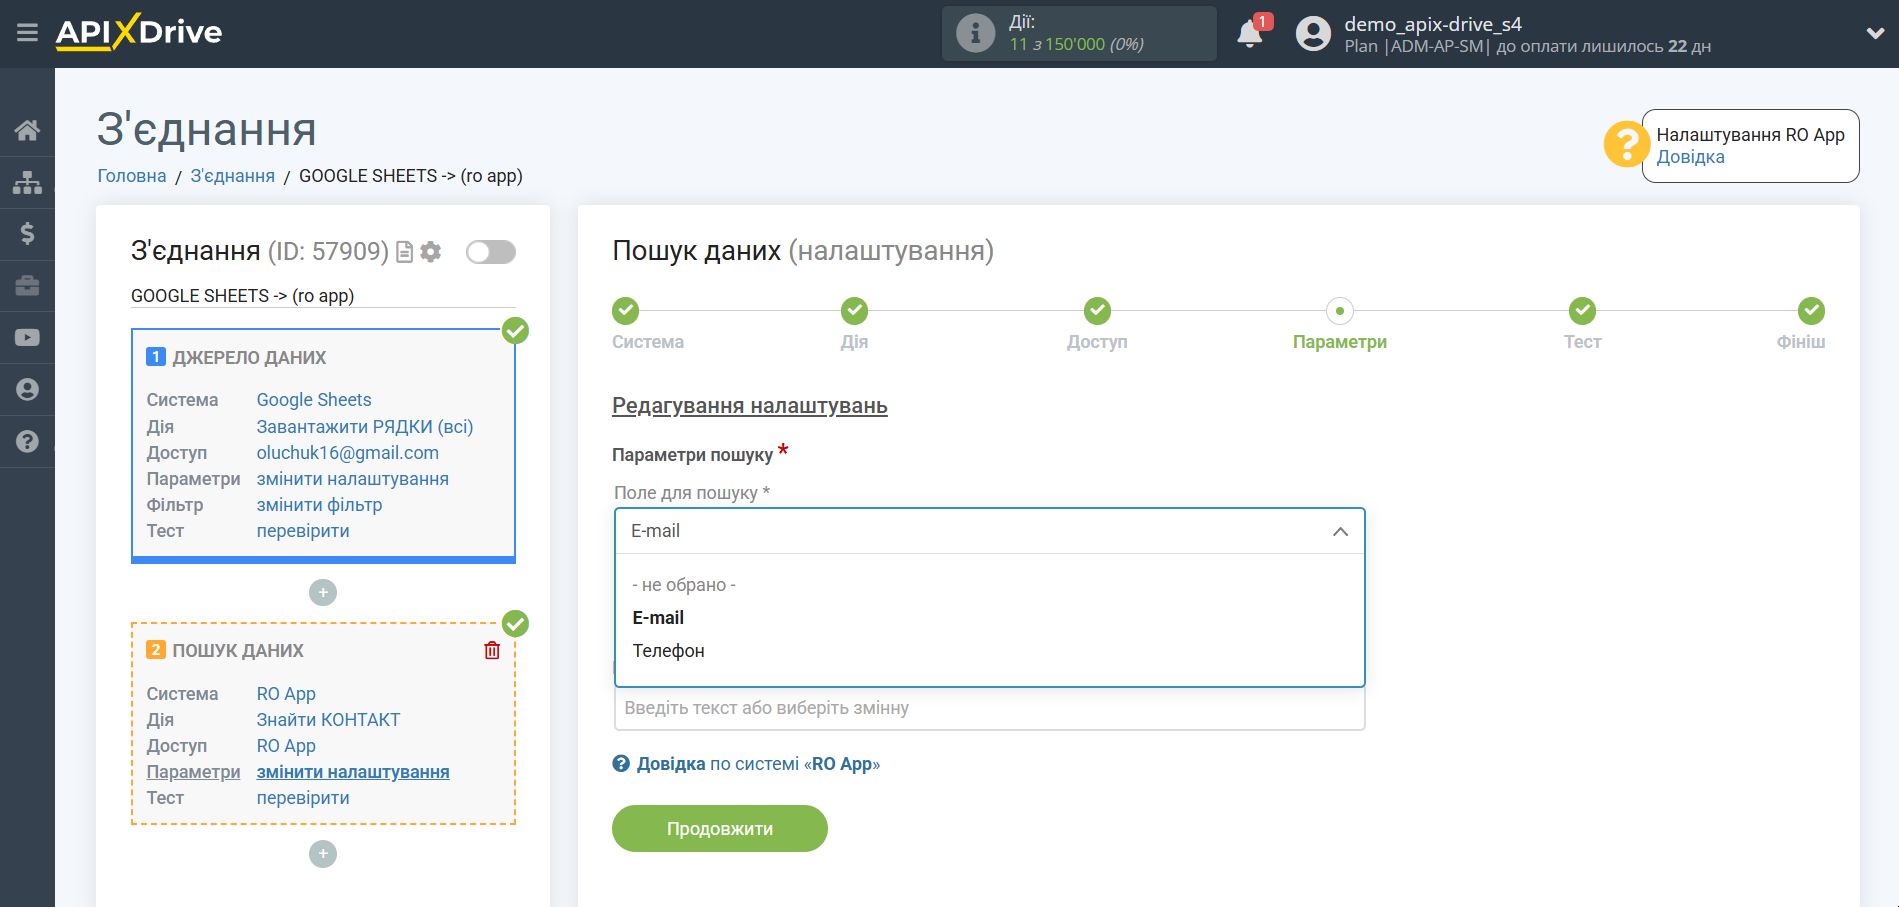The image size is (1899, 907).
Task: Collapse the Поле для пошуку dropdown
Action: pyautogui.click(x=1340, y=531)
